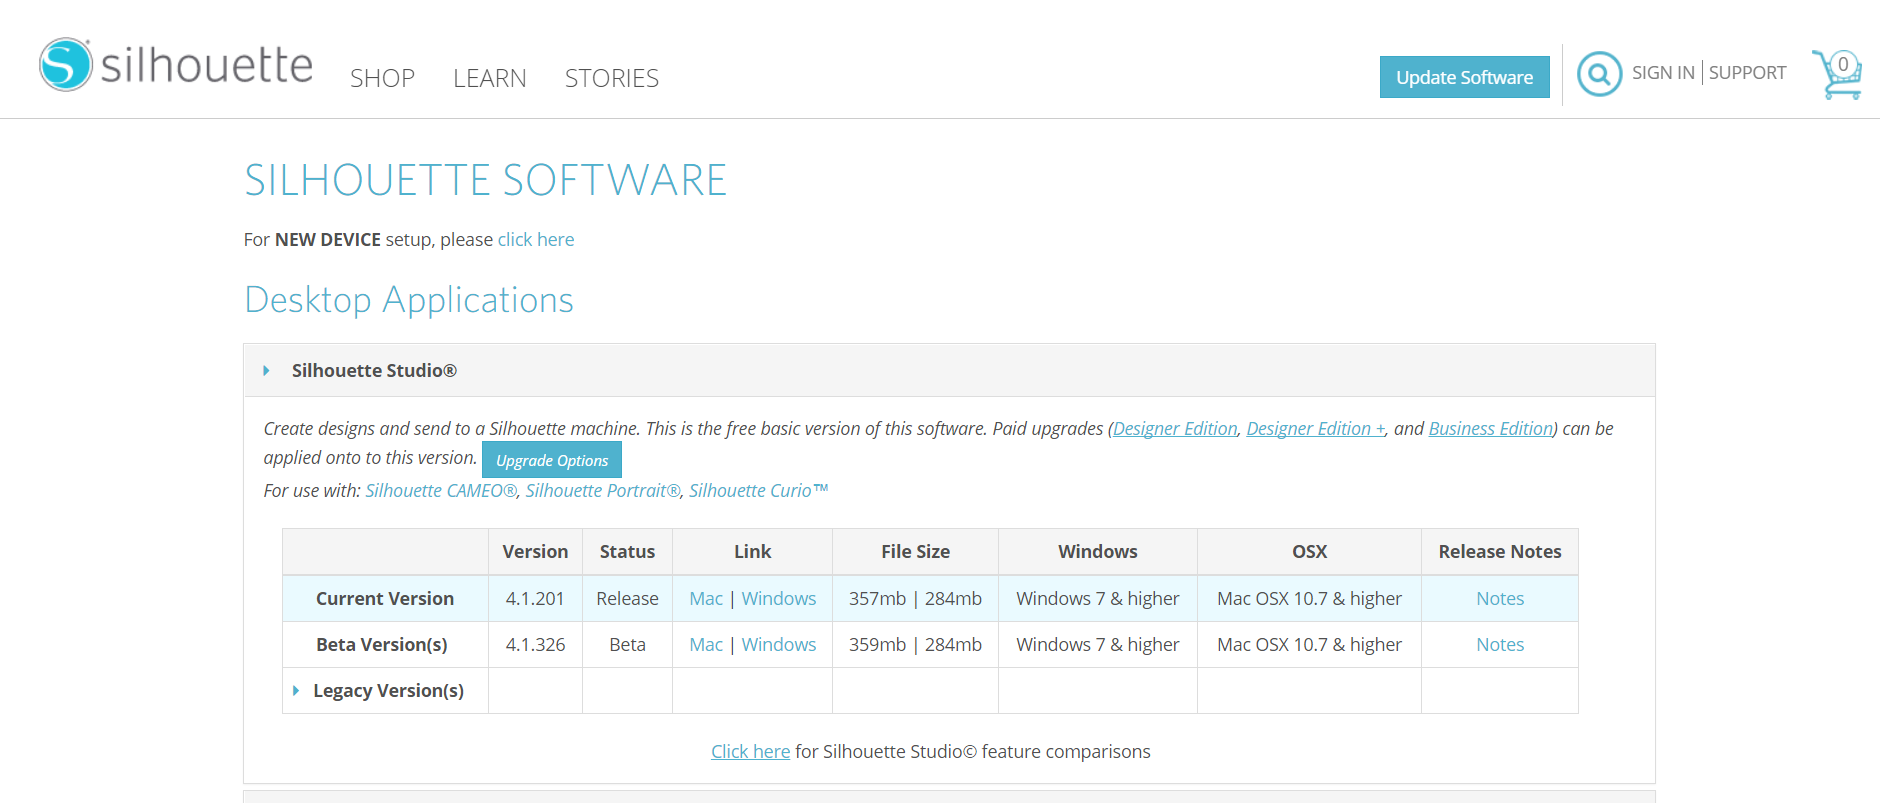
Task: Open Notes for Beta Version 4.1.326
Action: point(1500,645)
